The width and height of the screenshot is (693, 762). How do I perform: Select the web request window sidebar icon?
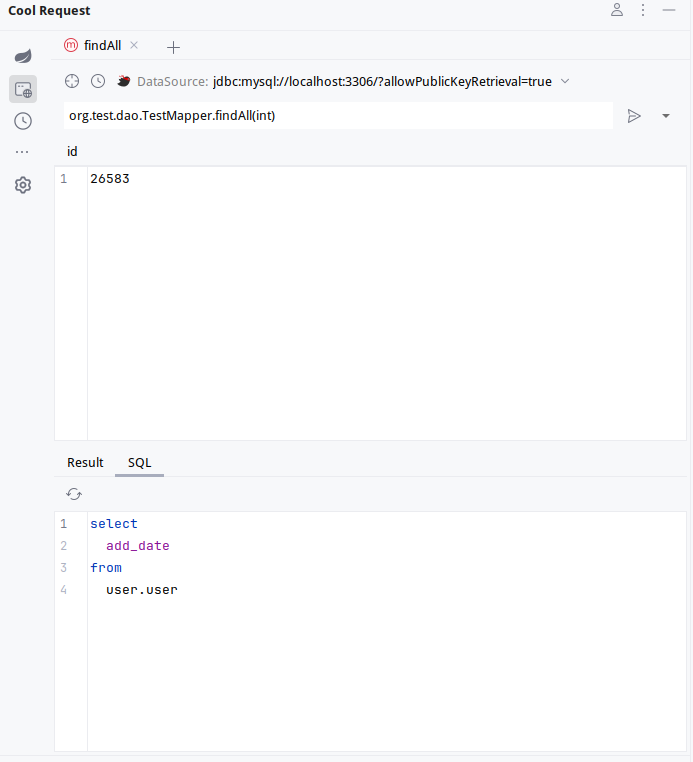[x=22, y=89]
